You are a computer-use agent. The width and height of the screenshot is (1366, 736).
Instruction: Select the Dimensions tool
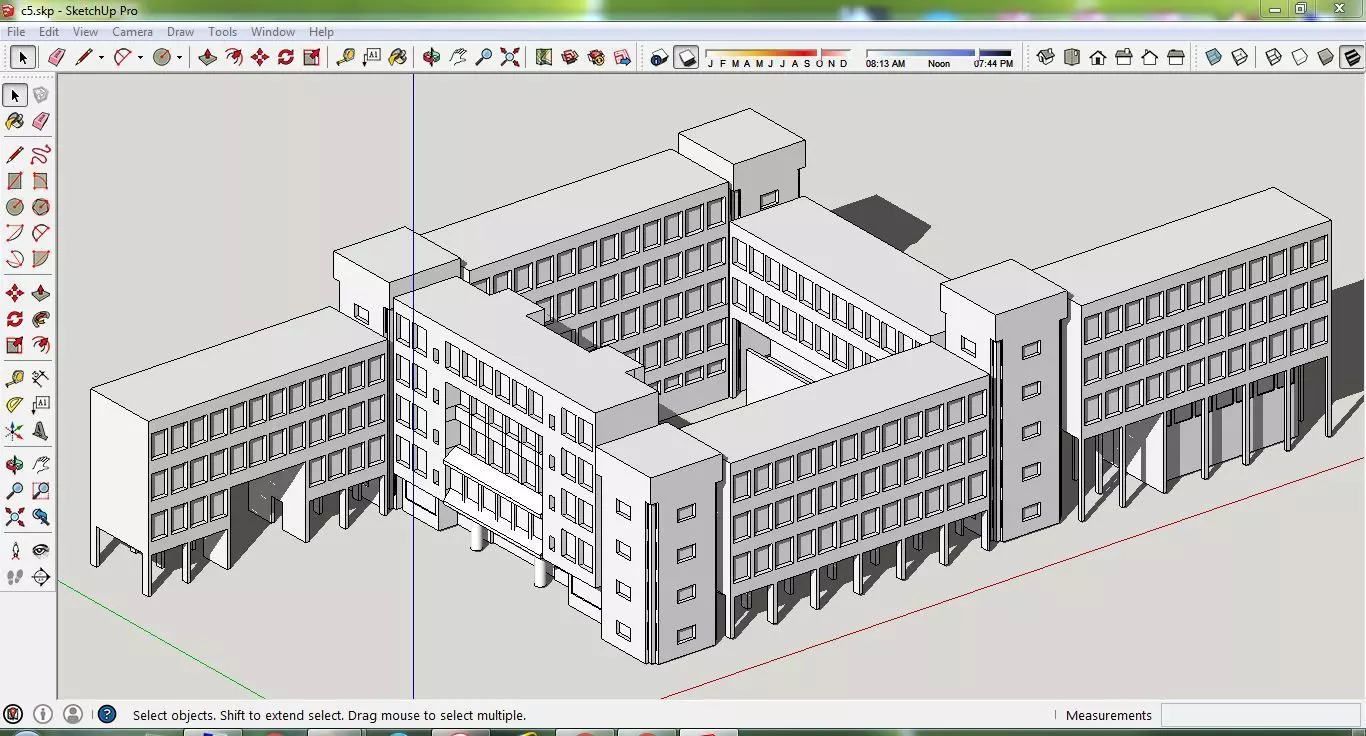click(40, 378)
